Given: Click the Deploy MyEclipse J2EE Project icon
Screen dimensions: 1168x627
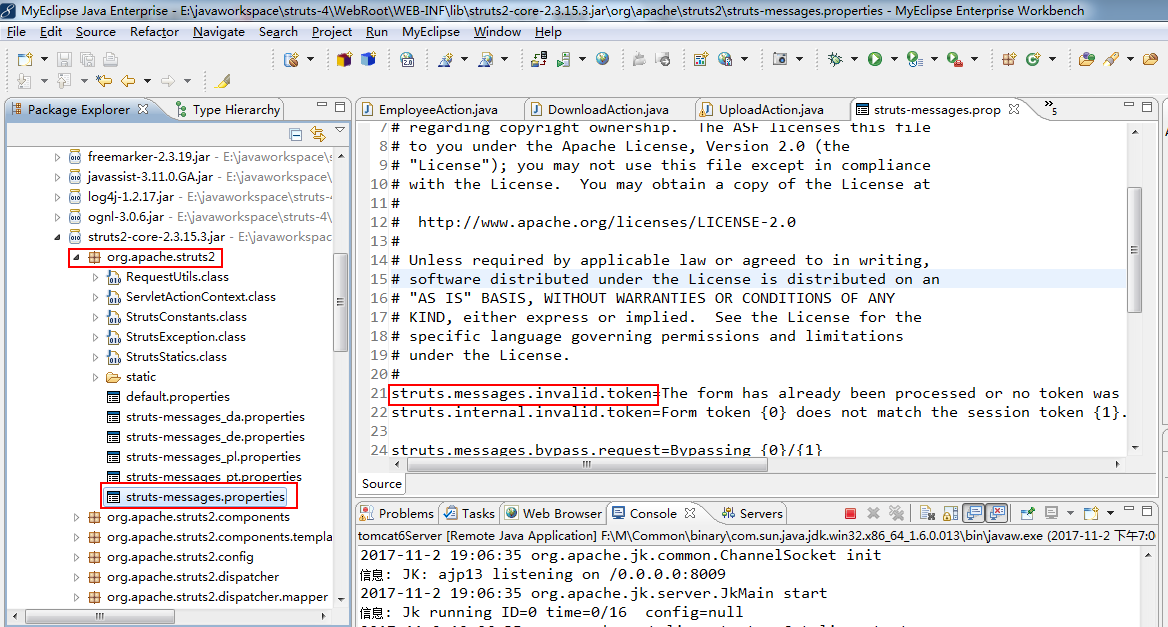Looking at the screenshot, I should [539, 59].
